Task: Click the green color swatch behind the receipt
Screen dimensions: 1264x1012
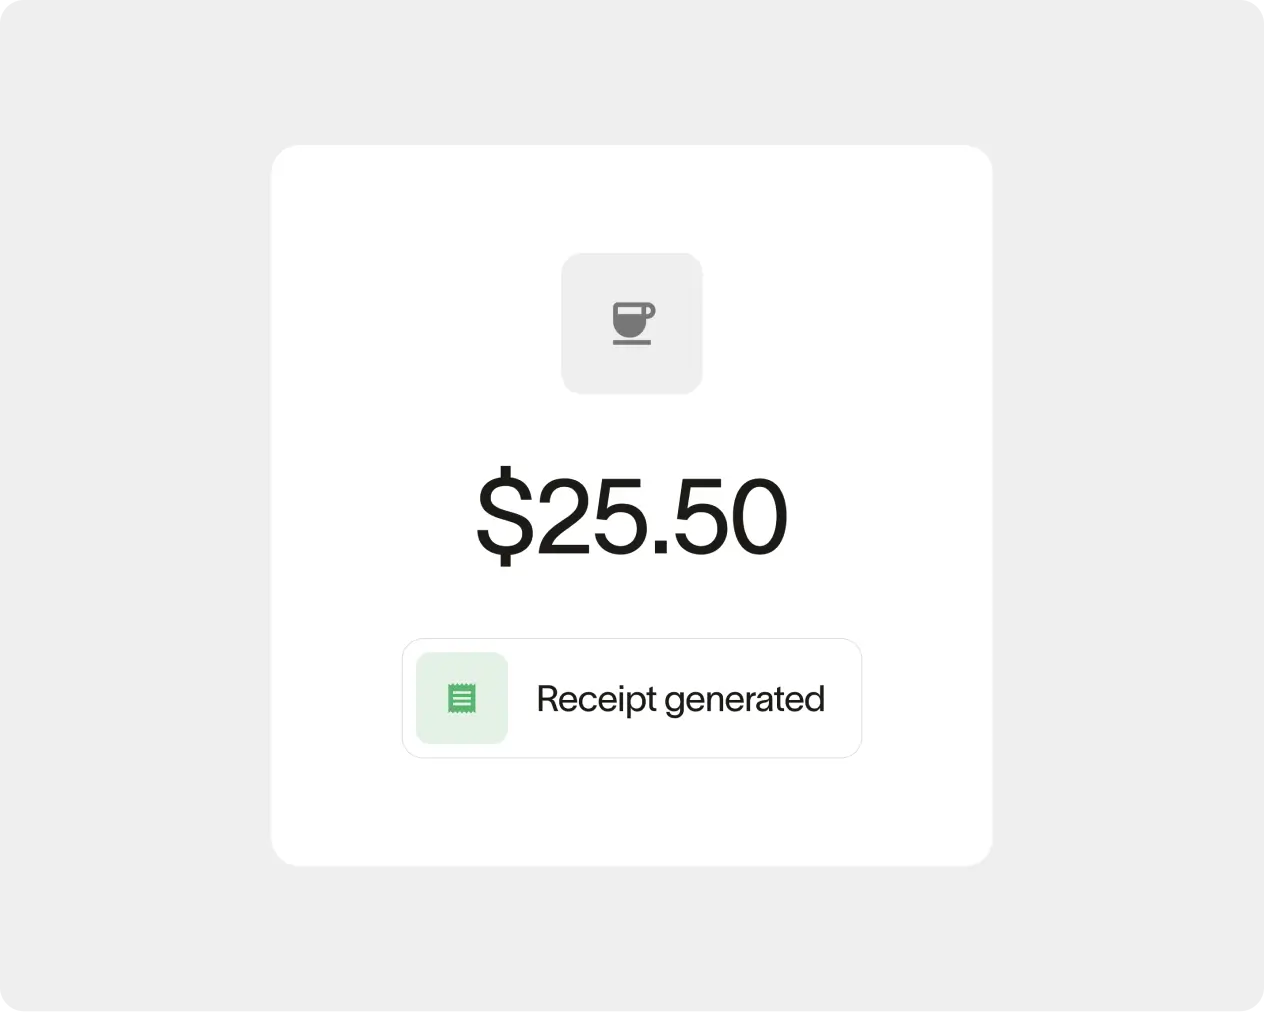Action: [461, 698]
